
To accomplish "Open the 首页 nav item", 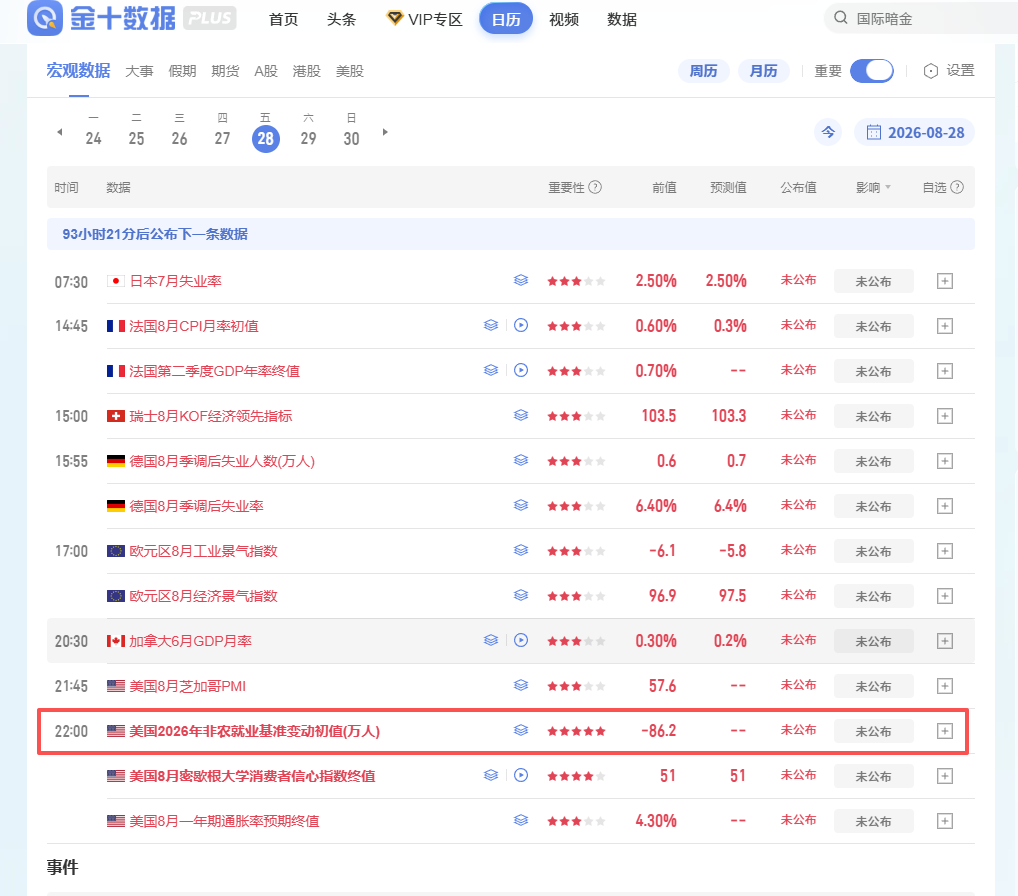I will click(284, 19).
